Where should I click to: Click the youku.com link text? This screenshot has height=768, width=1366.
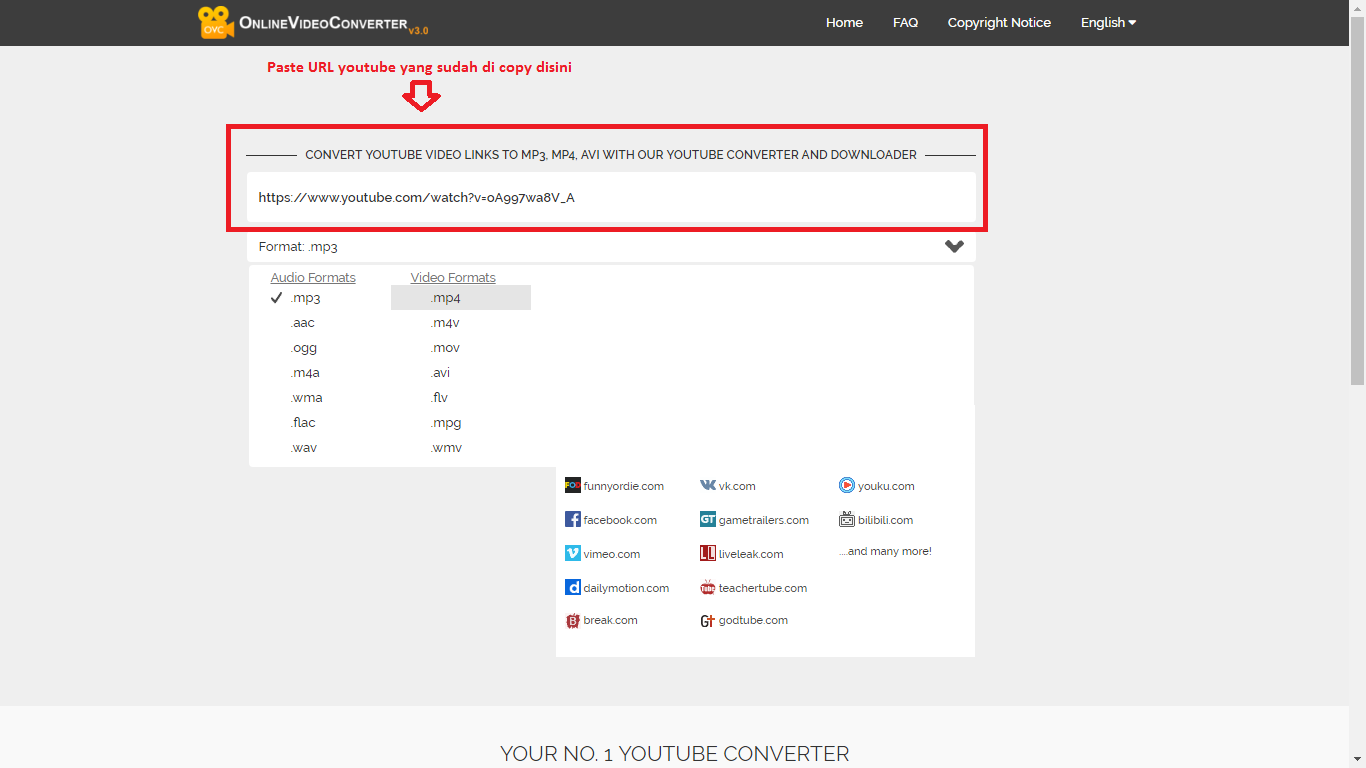click(886, 486)
